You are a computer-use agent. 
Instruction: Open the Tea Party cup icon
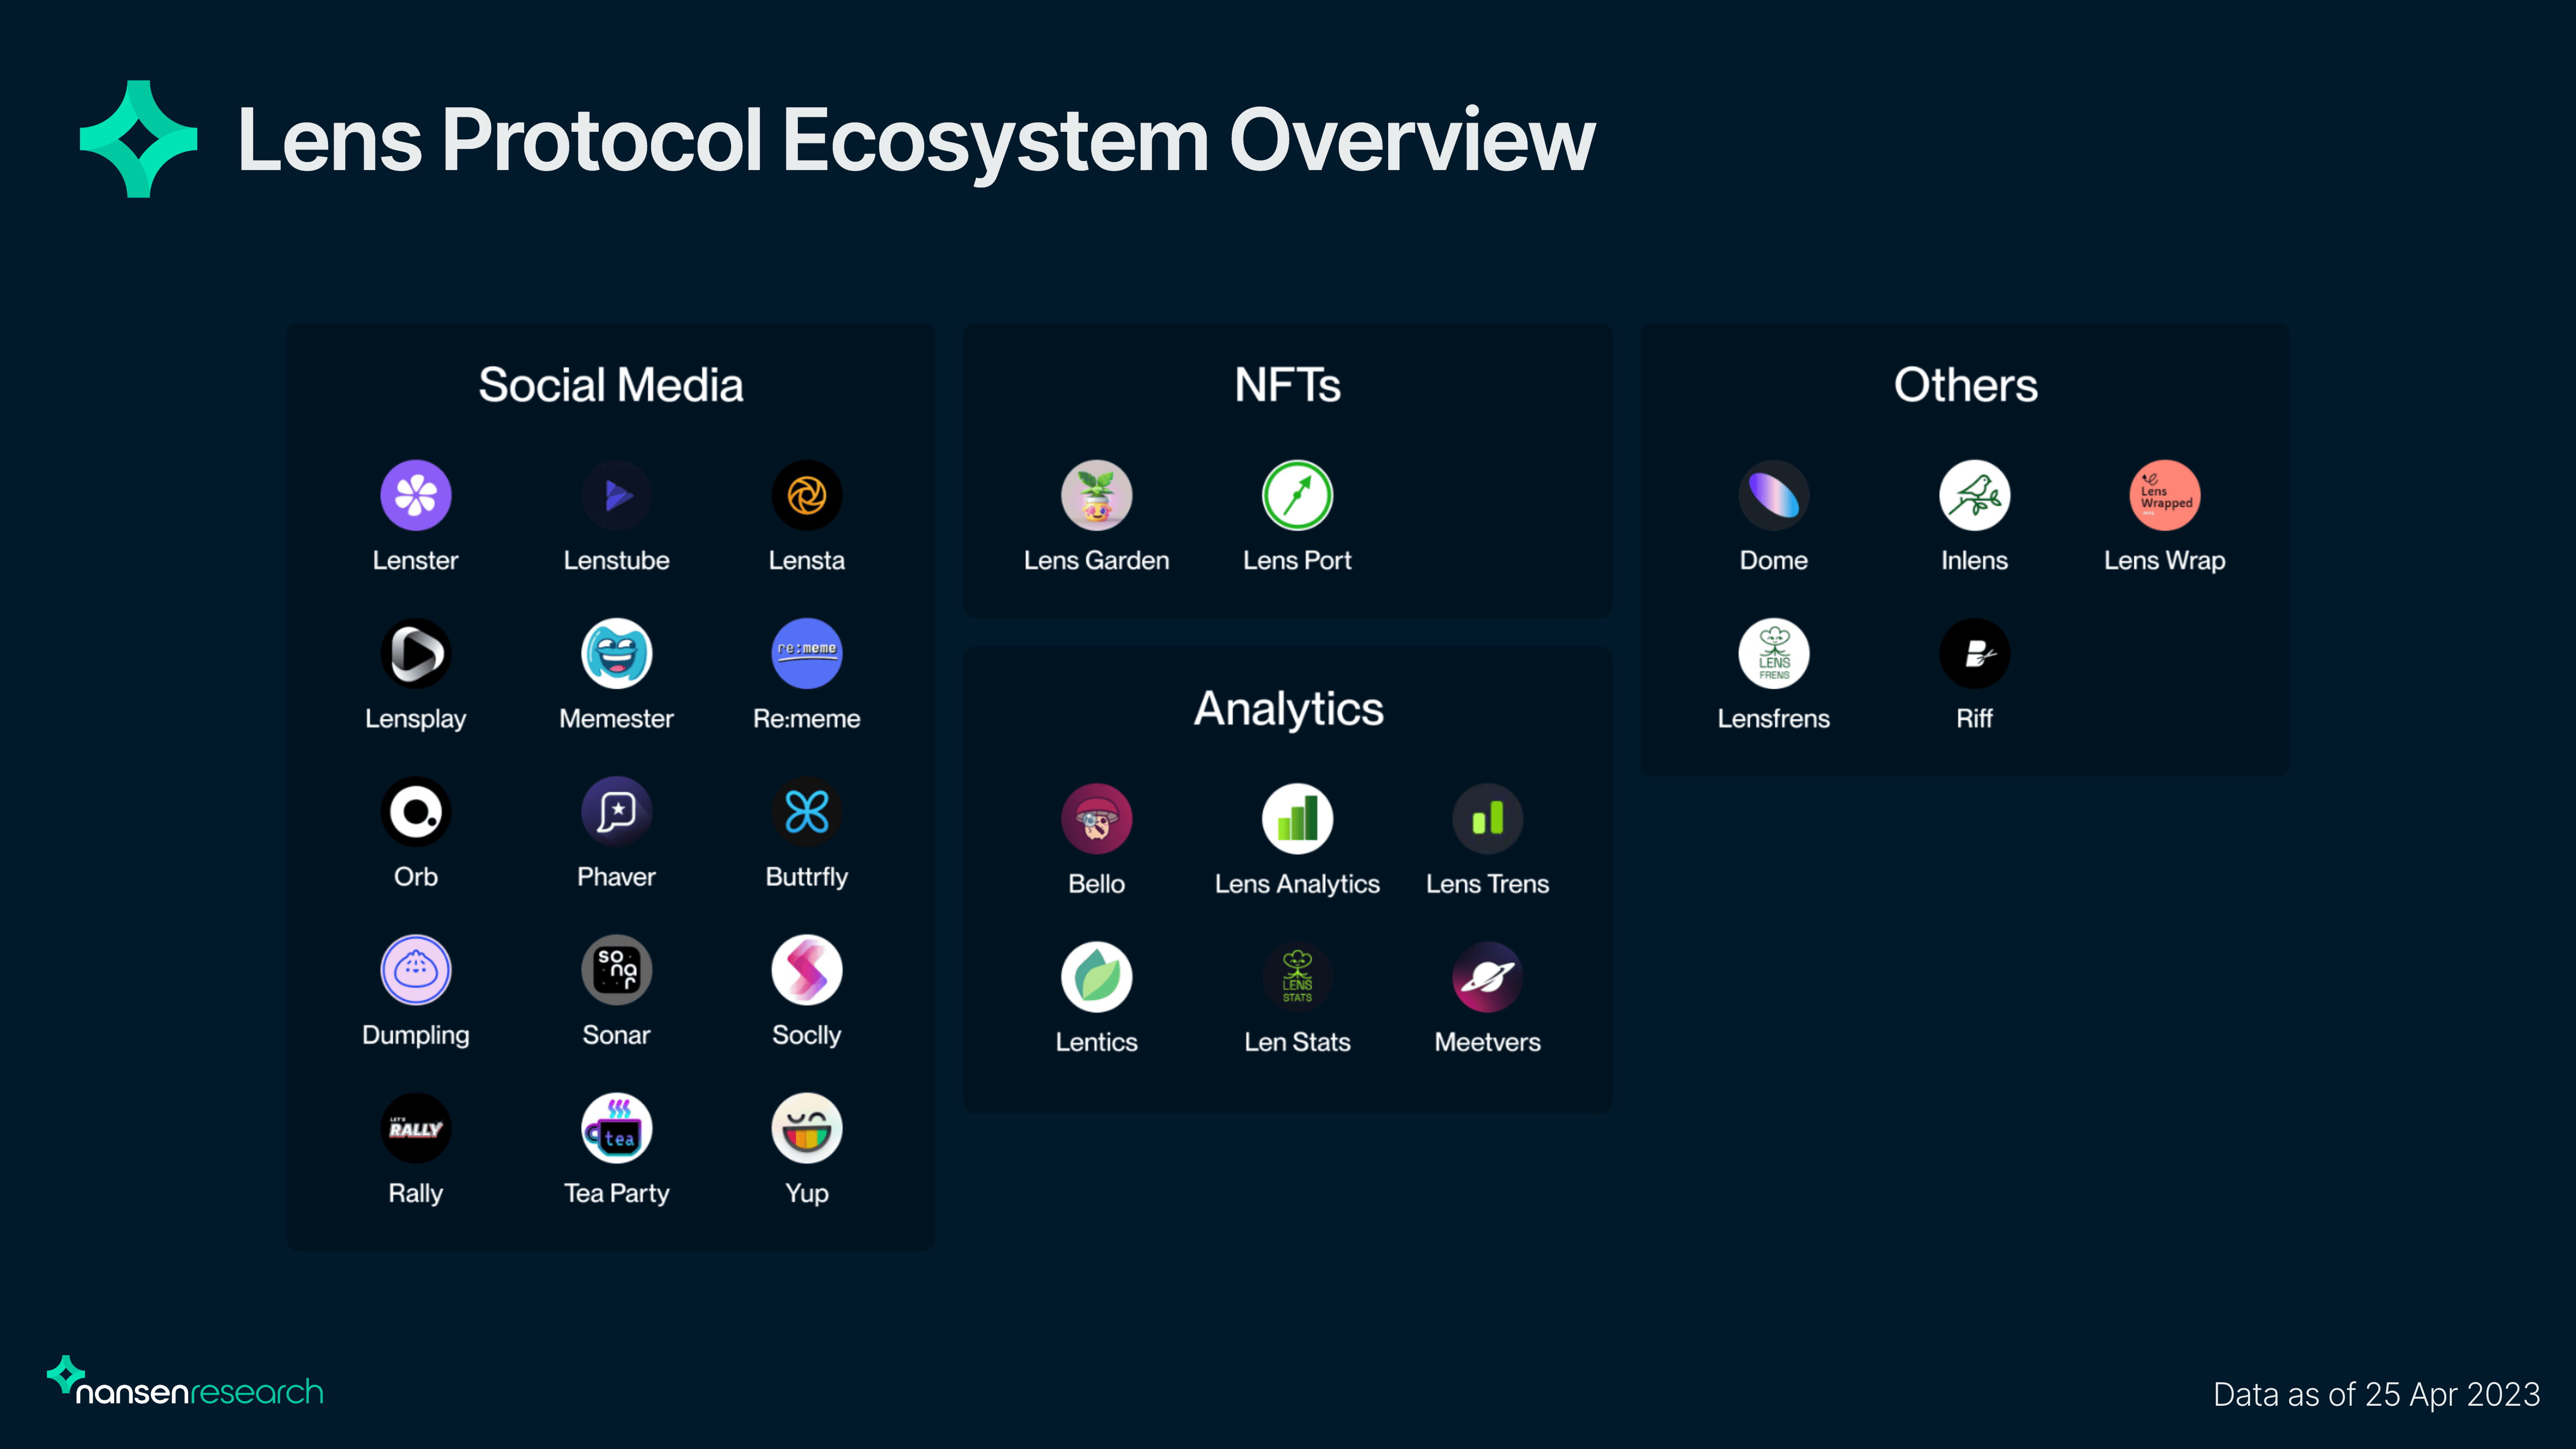point(616,1128)
